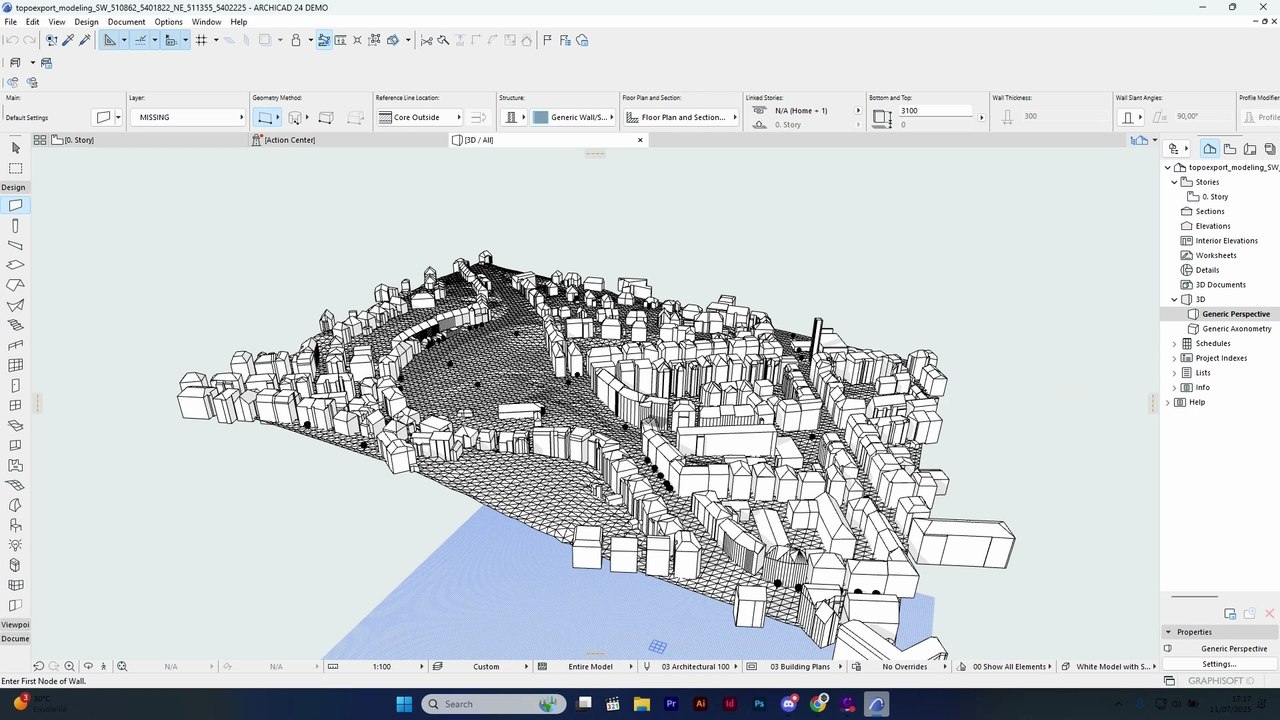Open Project Map icon in Navigator

pyautogui.click(x=1209, y=148)
